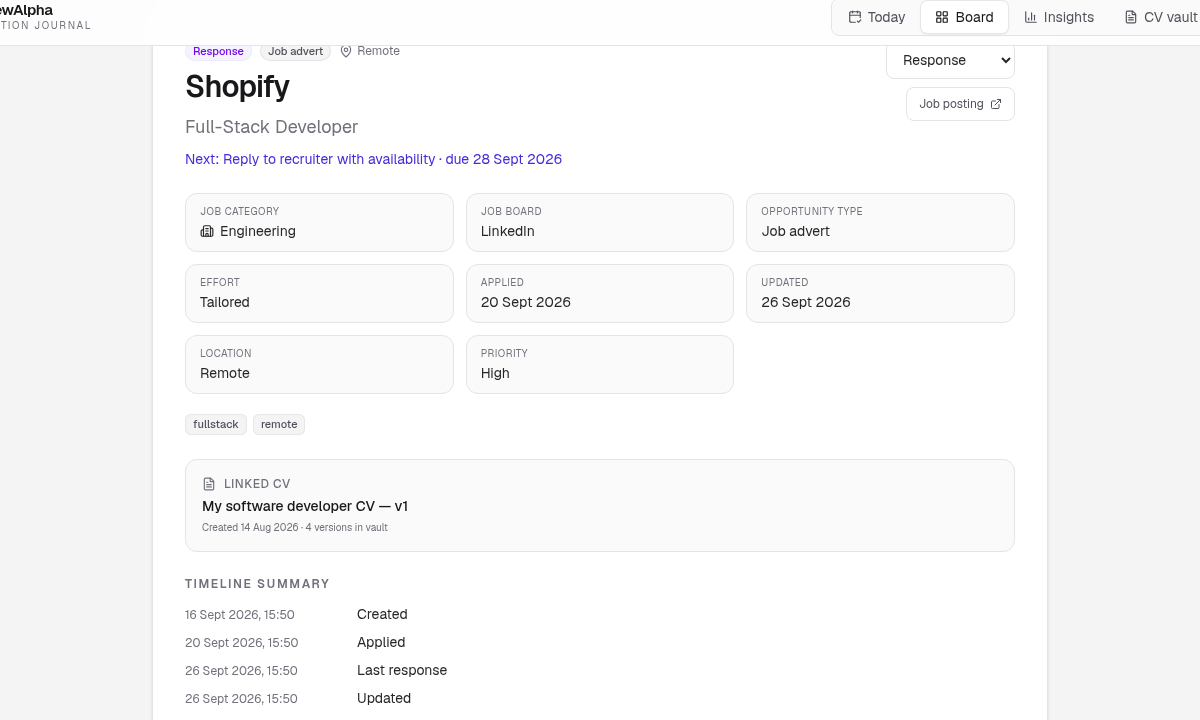Click the Updated date 26 Sept 2026
1200x720 pixels.
[806, 302]
